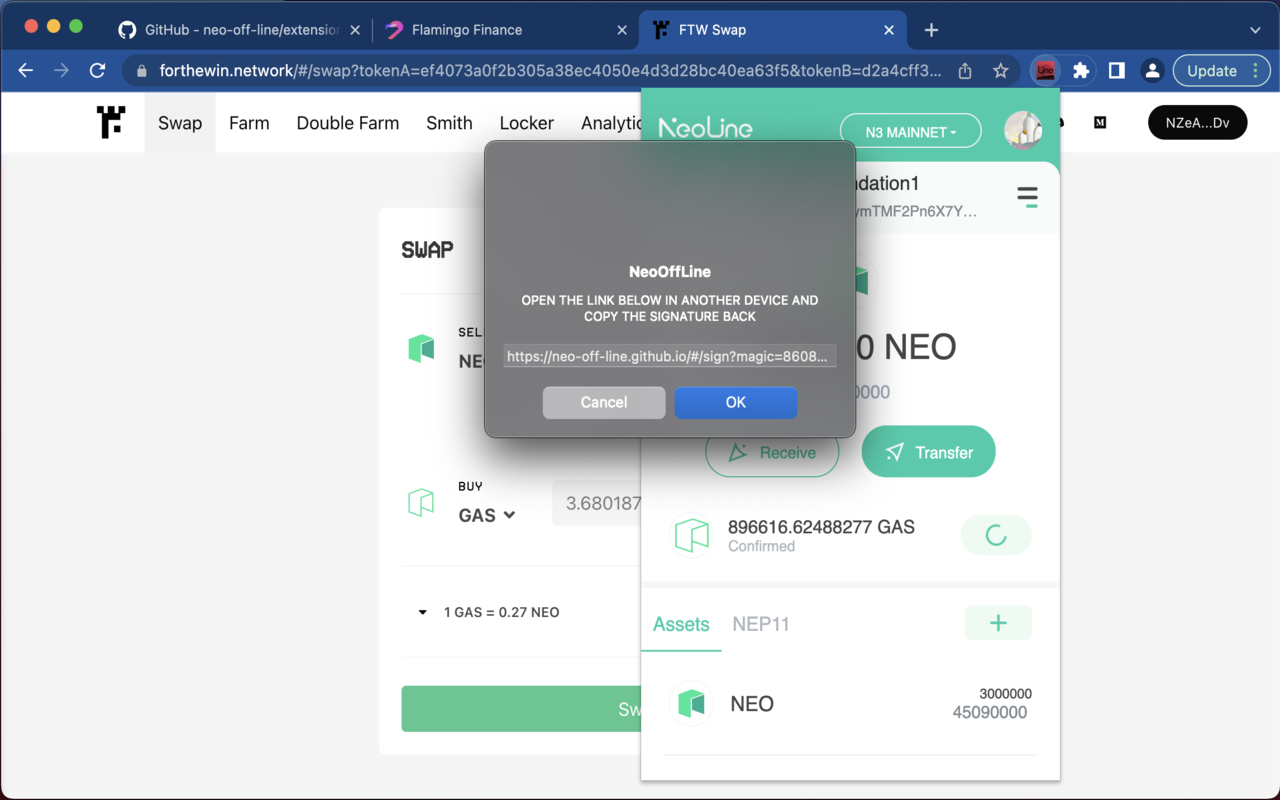
Task: Click the NeoLine account avatar
Action: [x=1023, y=131]
